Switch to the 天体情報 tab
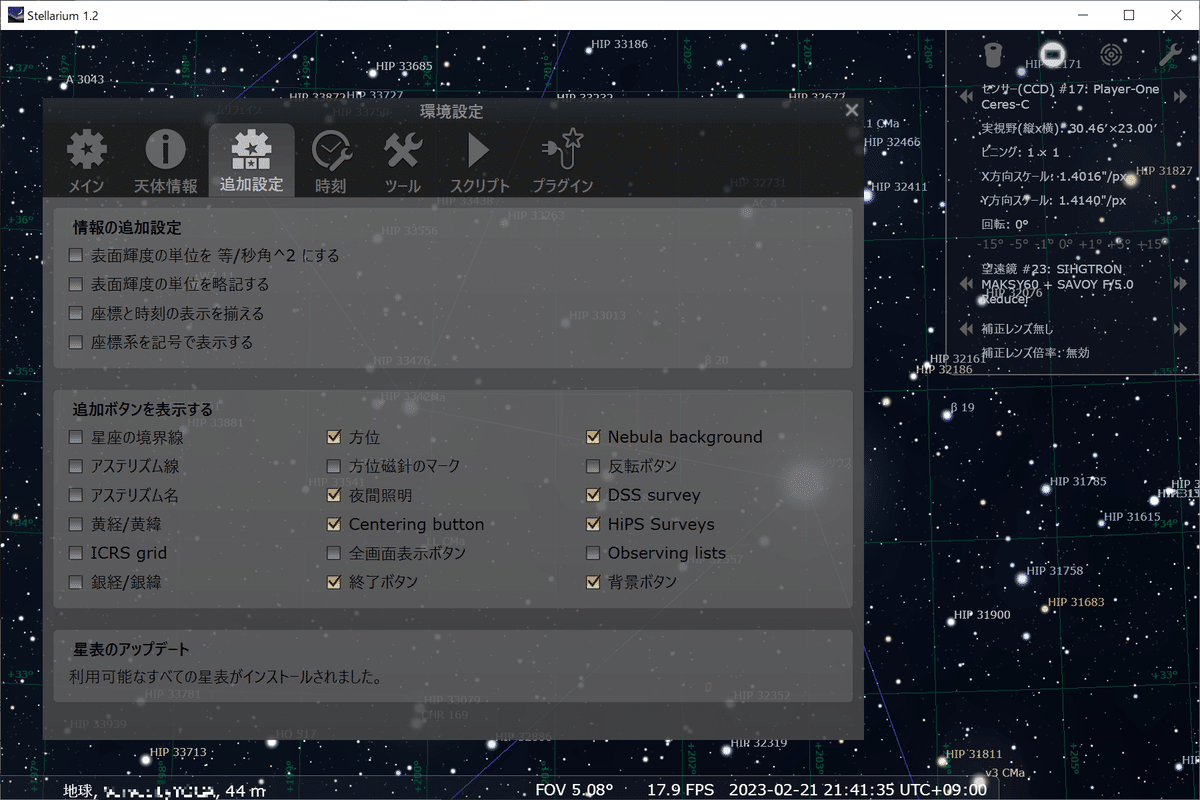1200x800 pixels. point(166,161)
